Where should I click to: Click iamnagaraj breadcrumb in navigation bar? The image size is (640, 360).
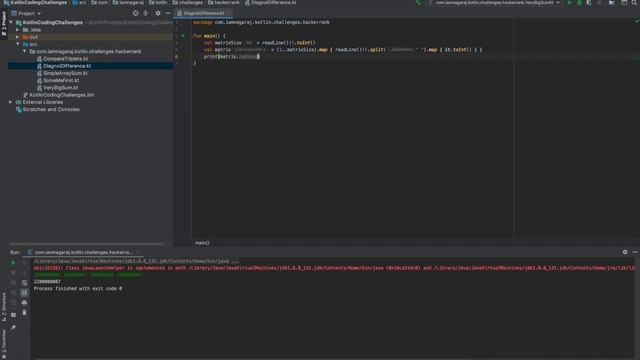[x=128, y=2]
